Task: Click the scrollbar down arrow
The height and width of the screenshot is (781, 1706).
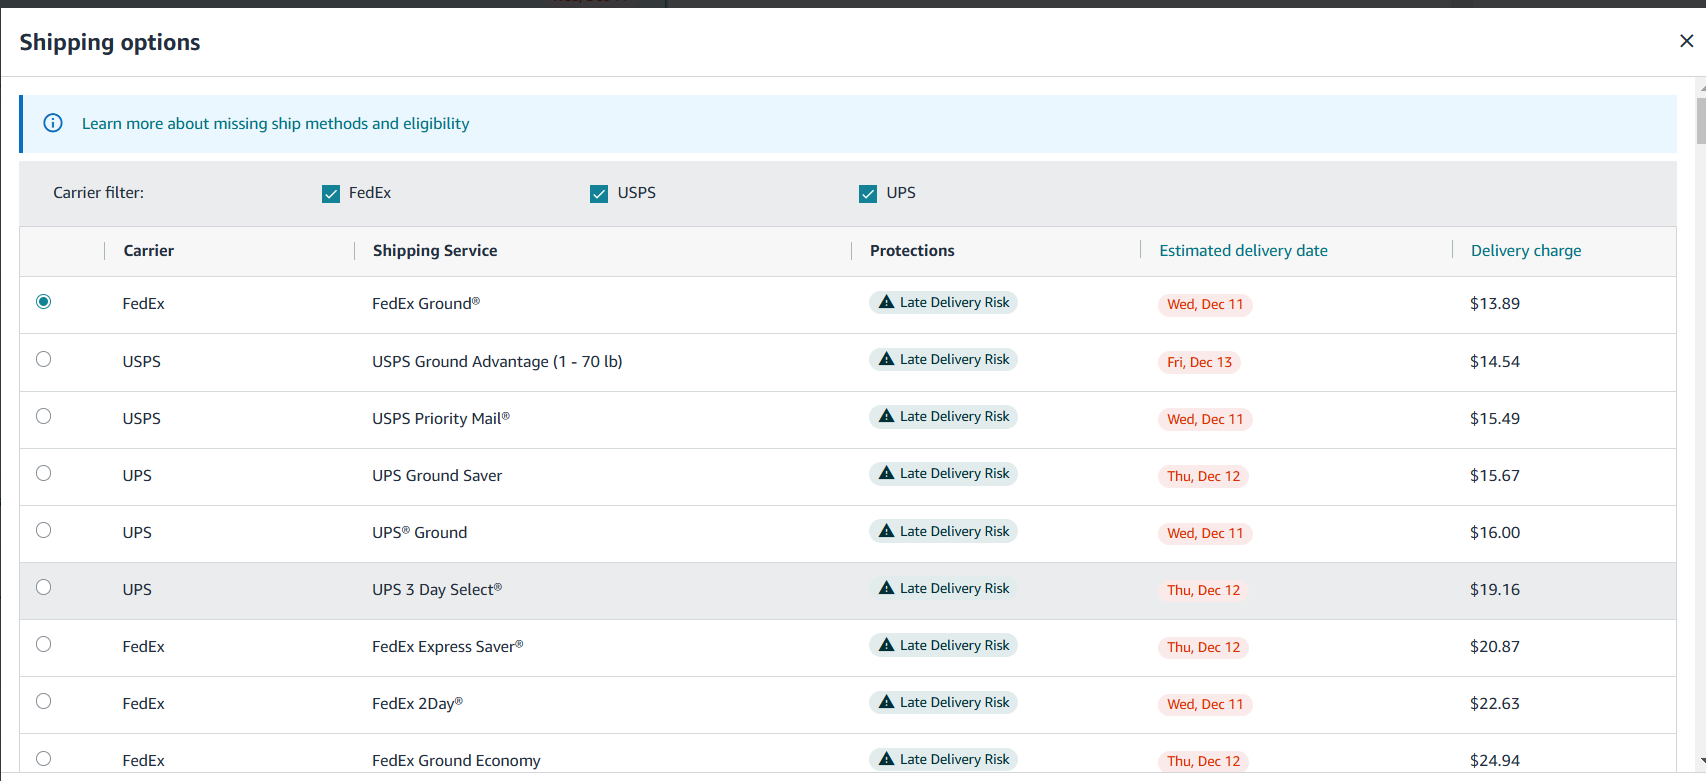Action: pos(1701,762)
